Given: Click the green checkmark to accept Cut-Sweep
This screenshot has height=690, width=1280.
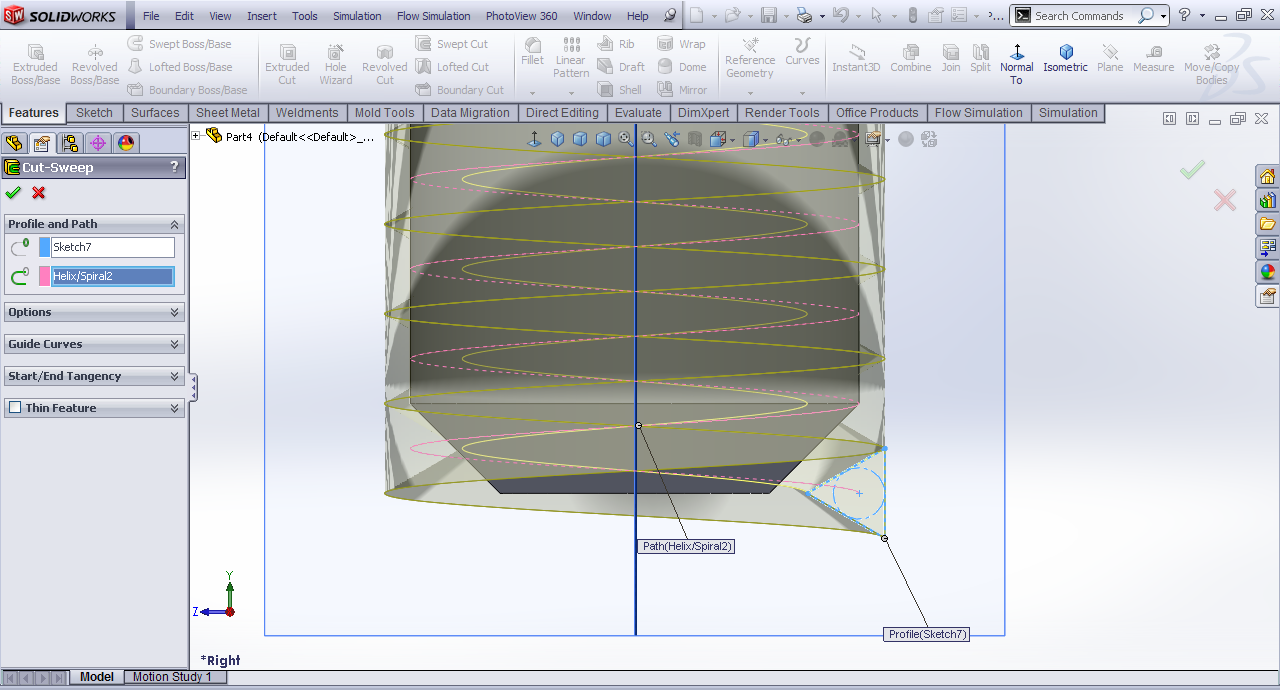Looking at the screenshot, I should [13, 193].
